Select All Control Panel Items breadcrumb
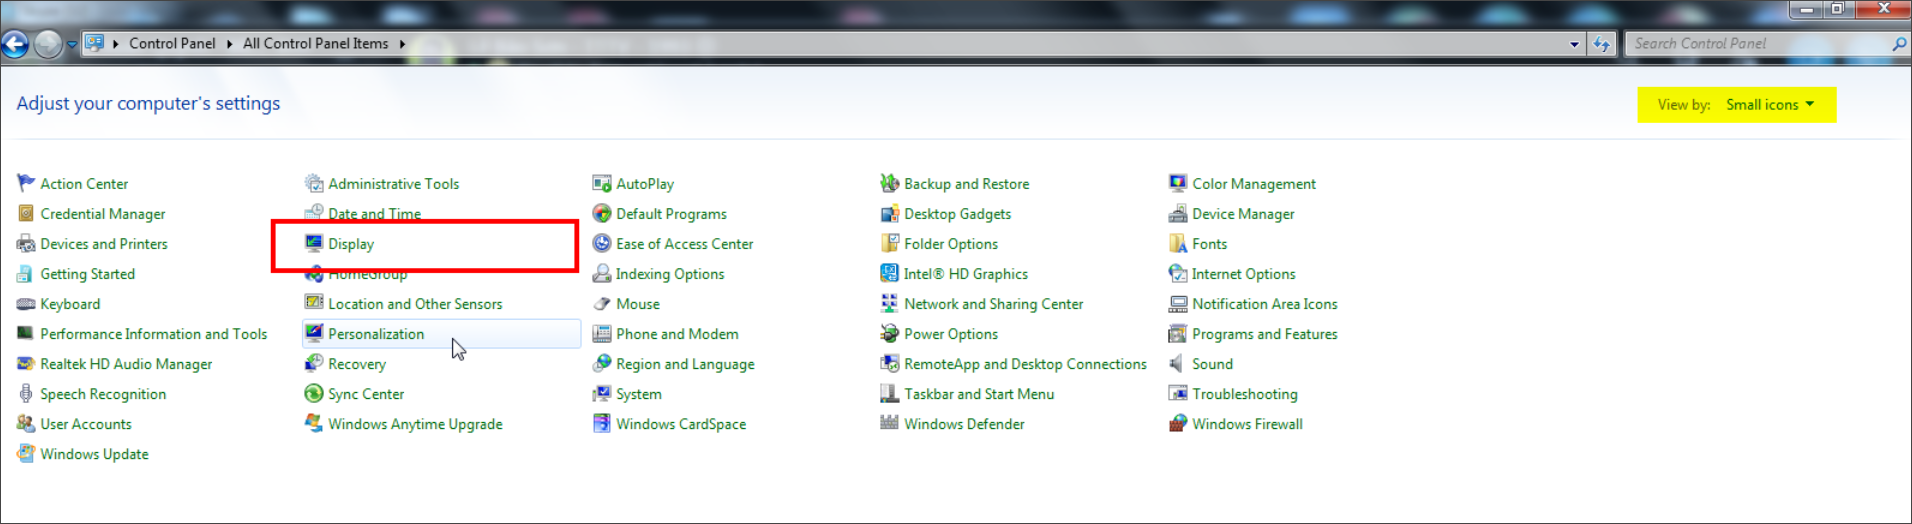This screenshot has height=524, width=1912. point(315,44)
